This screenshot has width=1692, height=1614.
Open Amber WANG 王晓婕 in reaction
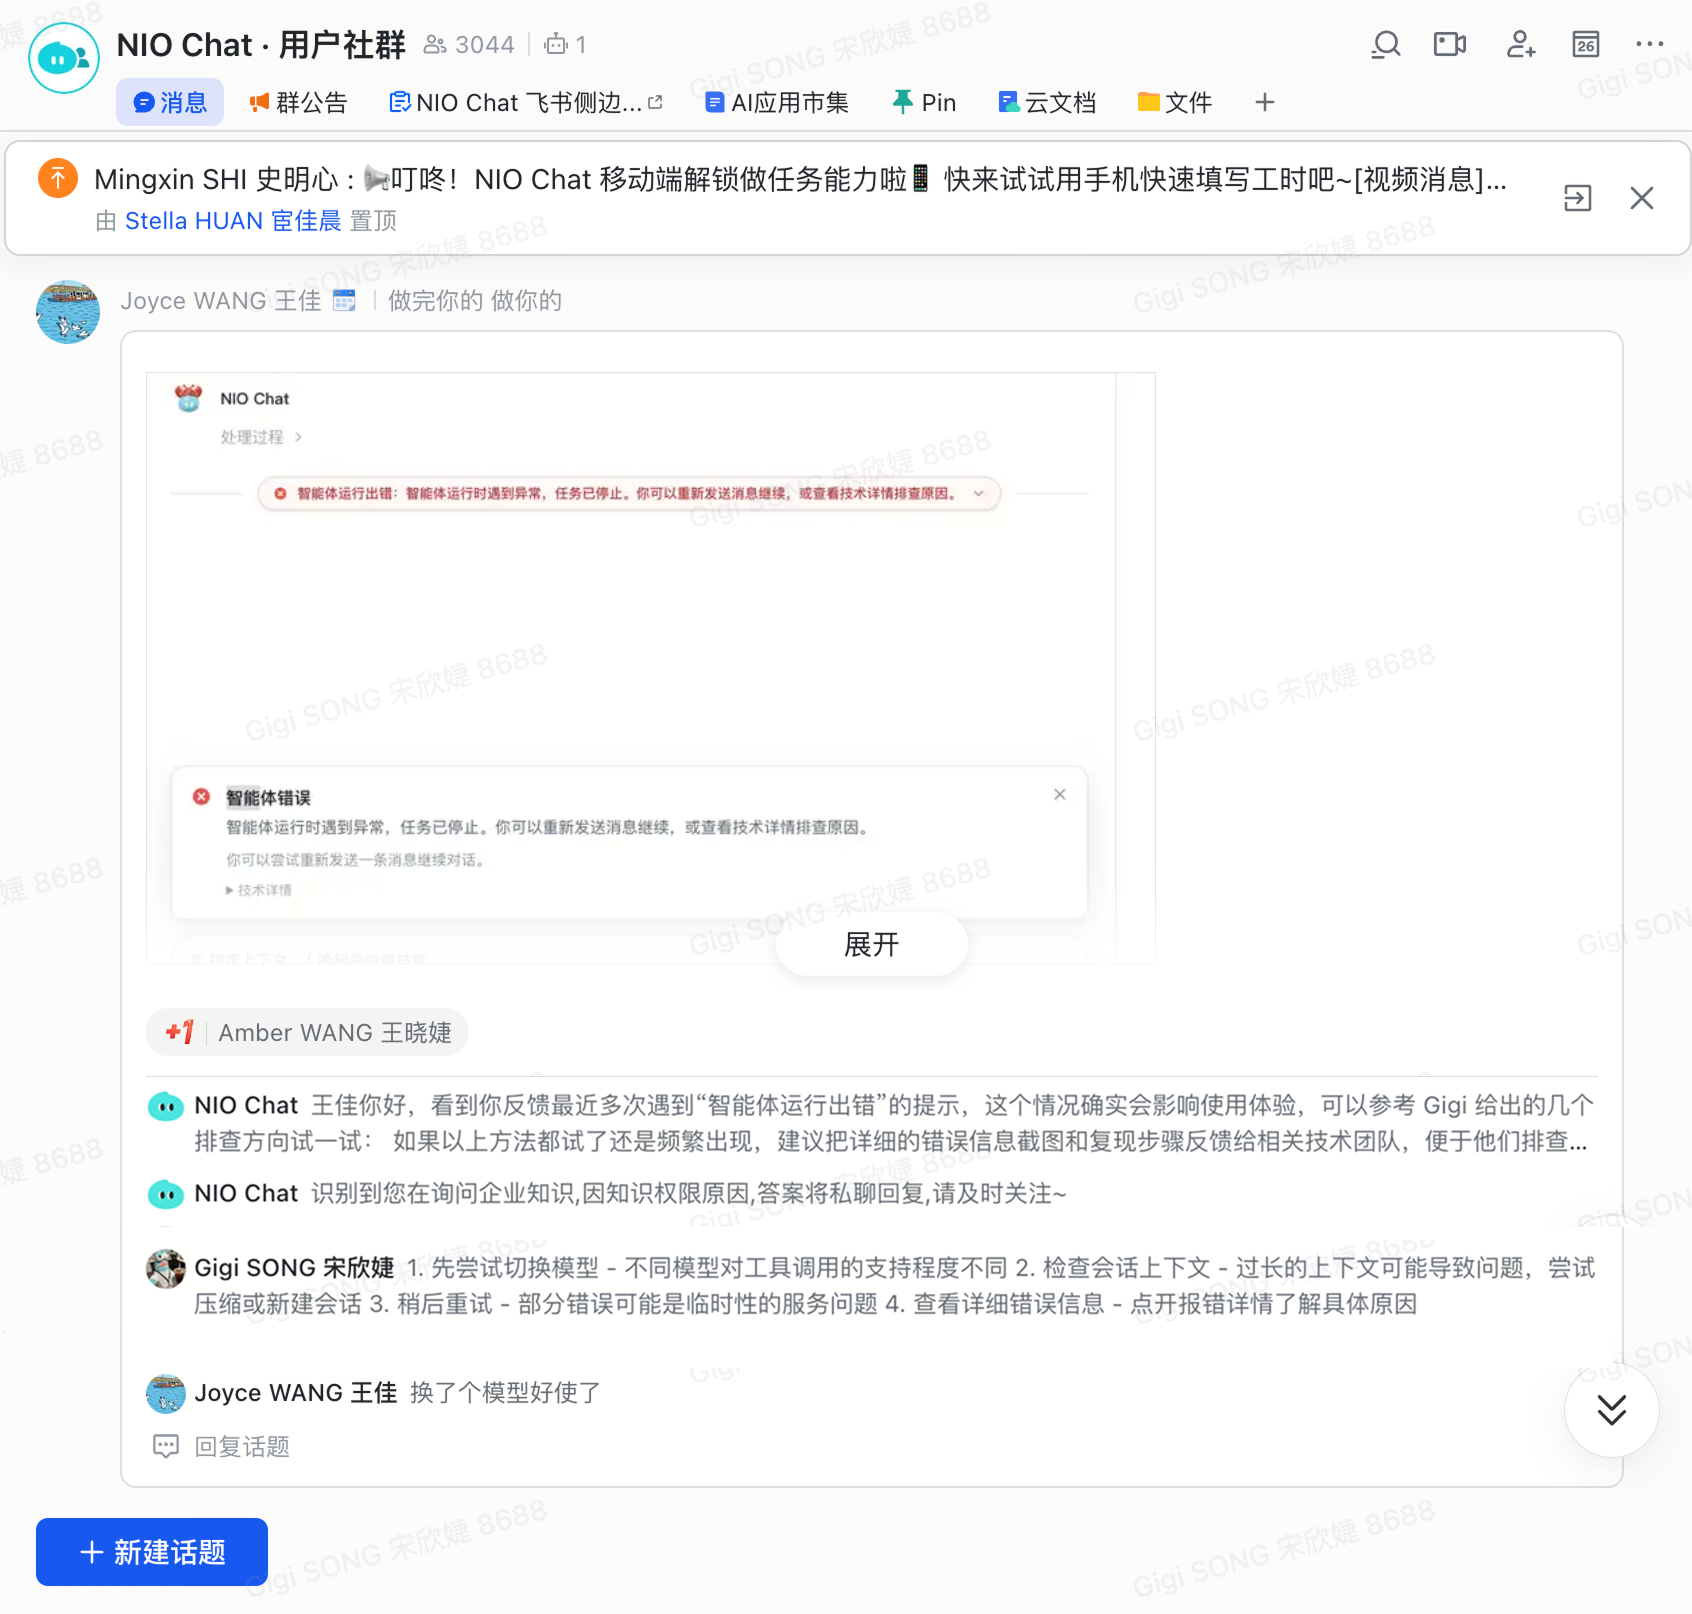tap(335, 1032)
